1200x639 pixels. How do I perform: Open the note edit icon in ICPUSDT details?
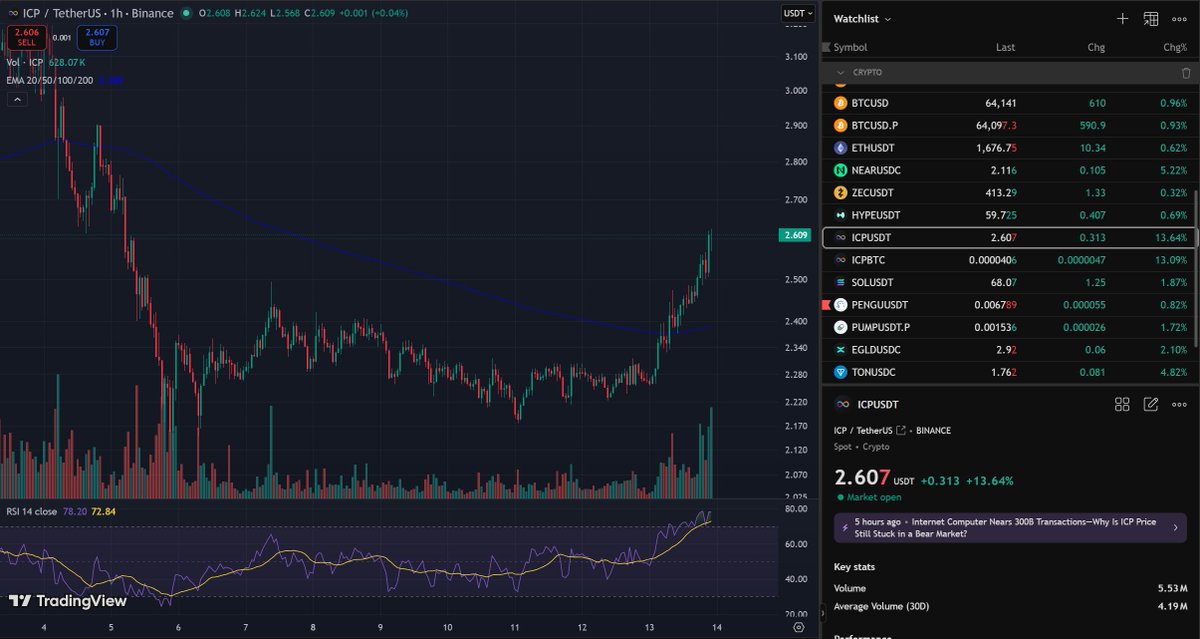click(1151, 404)
